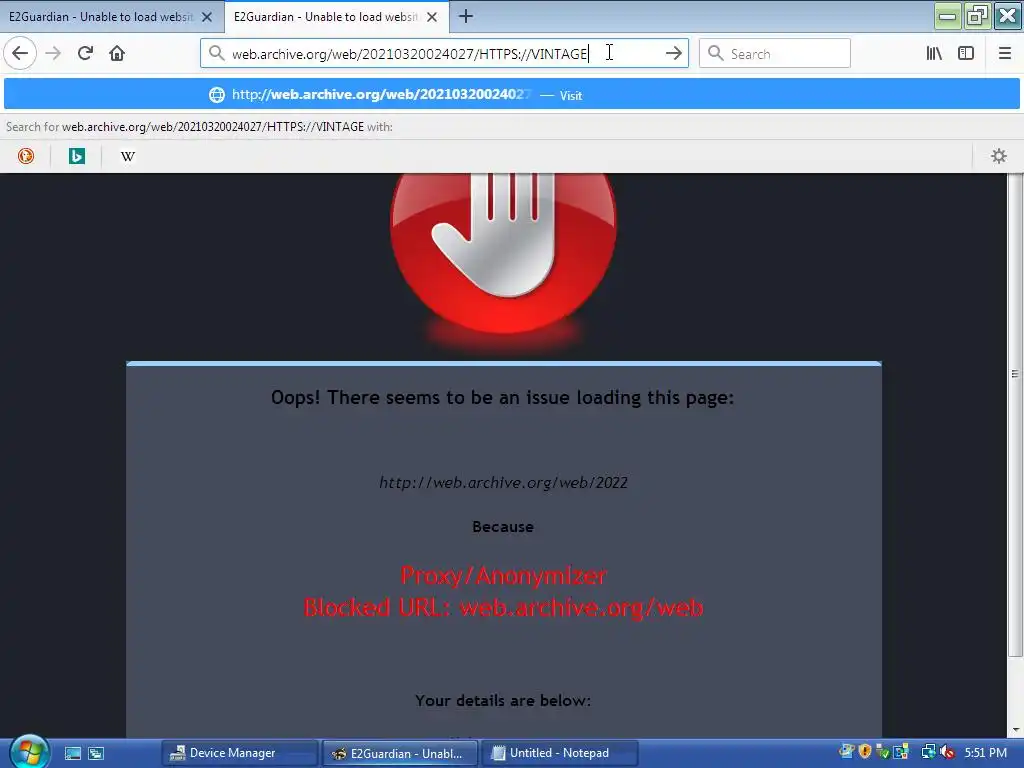Select the second E2Guardian tab
1024x768 pixels.
[x=325, y=17]
